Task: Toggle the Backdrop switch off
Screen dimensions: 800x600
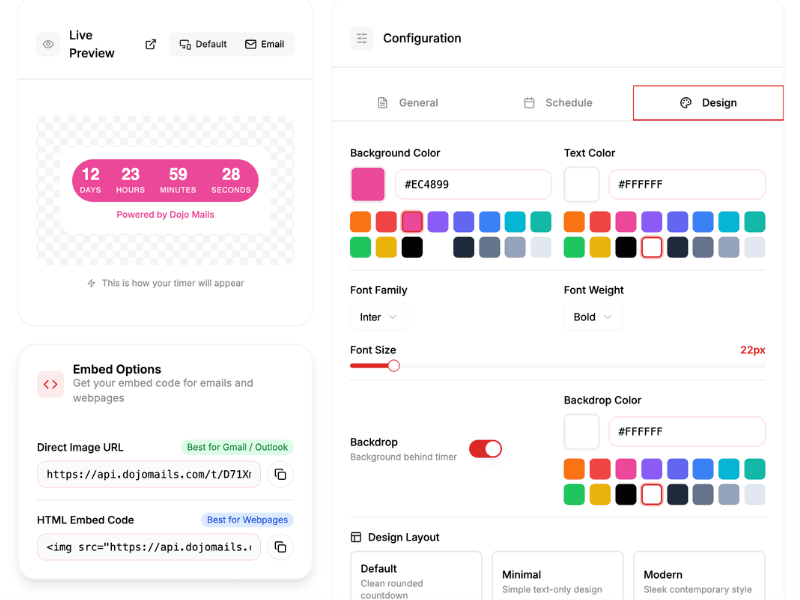Action: point(485,449)
